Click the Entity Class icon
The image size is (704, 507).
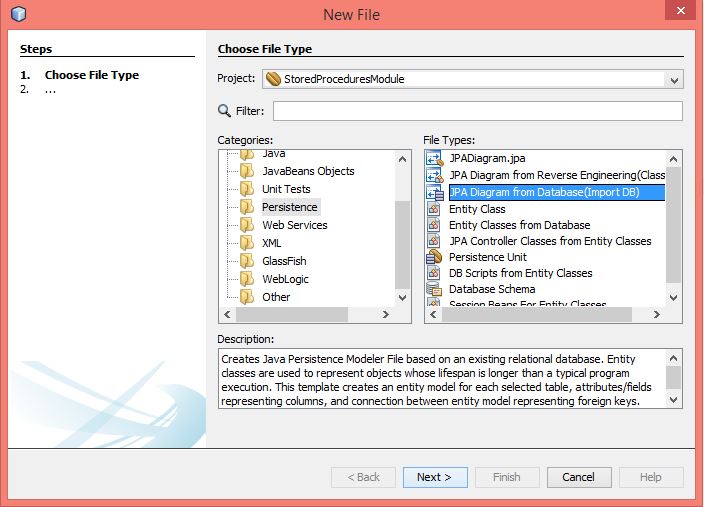(434, 209)
